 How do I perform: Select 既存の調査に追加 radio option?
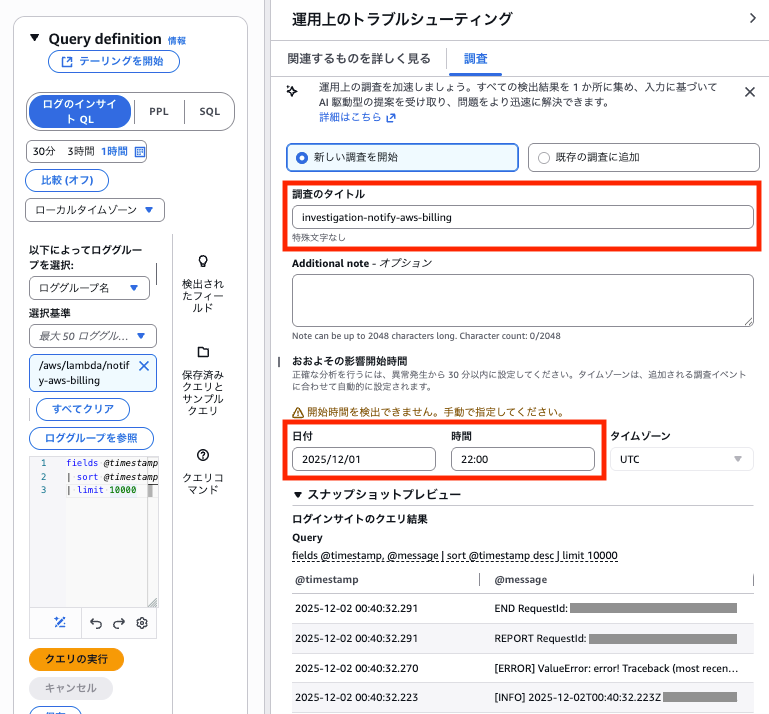[x=643, y=157]
